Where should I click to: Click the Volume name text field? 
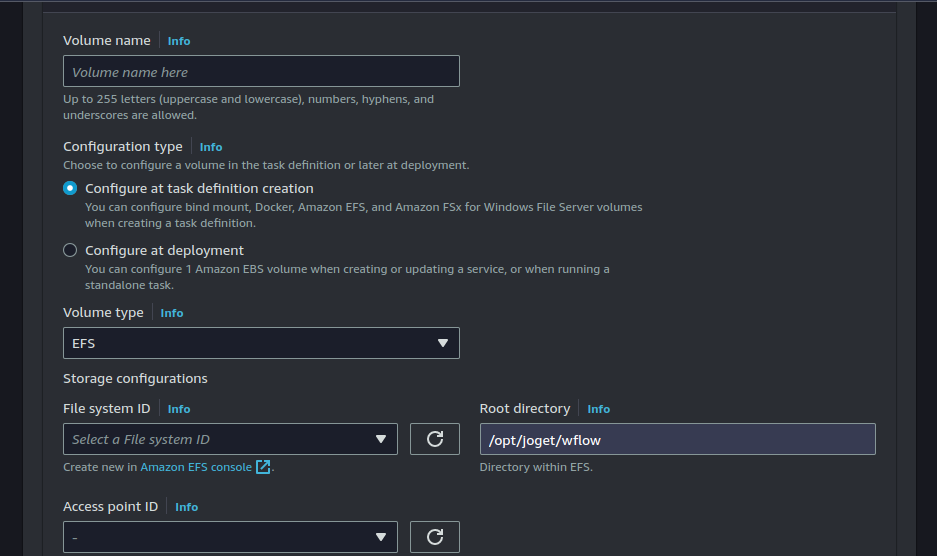pyautogui.click(x=261, y=71)
